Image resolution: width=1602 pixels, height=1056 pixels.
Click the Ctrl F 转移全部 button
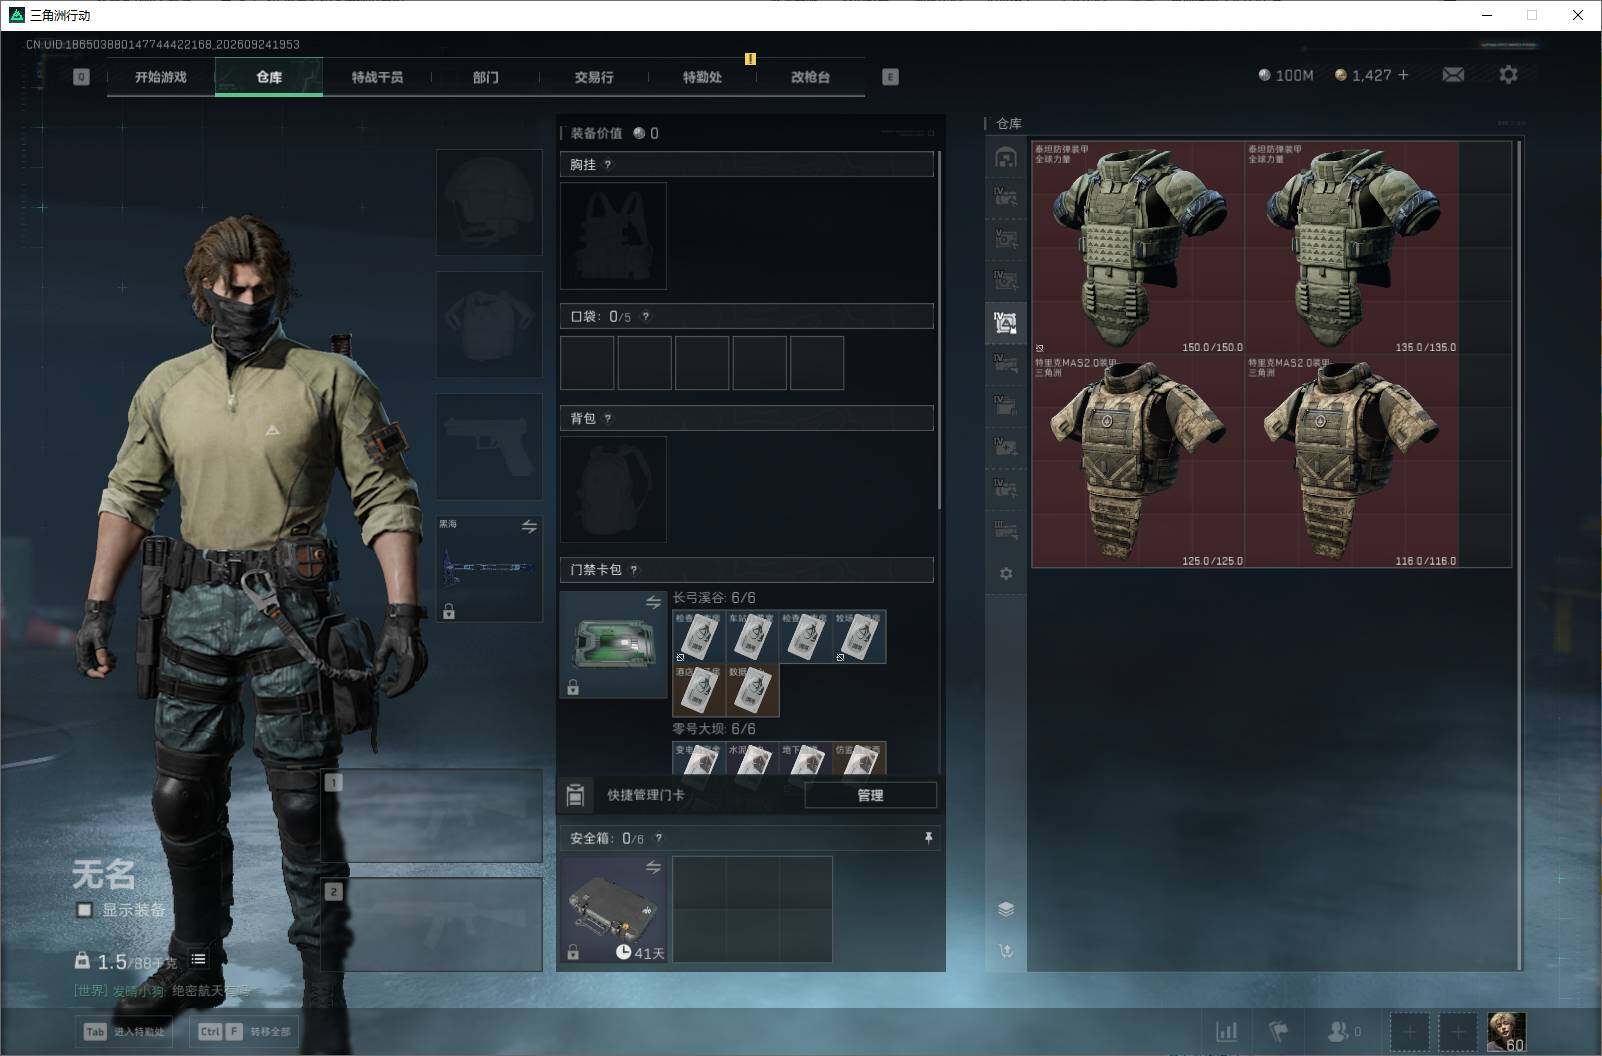pos(245,1032)
